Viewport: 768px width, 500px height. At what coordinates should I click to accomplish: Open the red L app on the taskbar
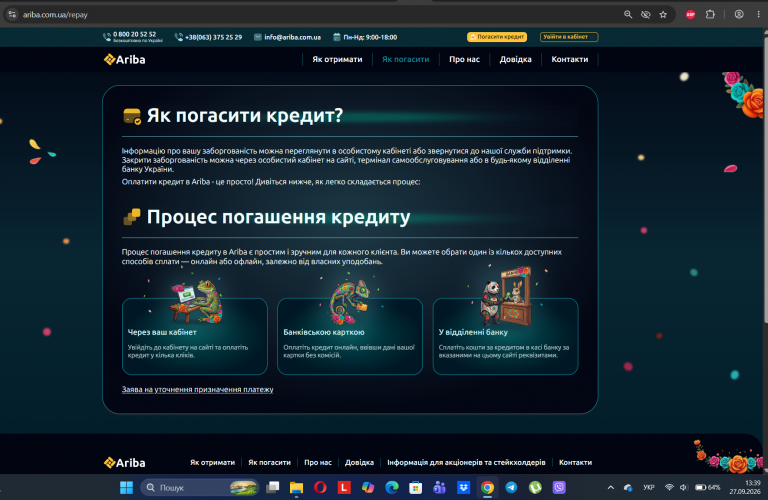coord(344,488)
